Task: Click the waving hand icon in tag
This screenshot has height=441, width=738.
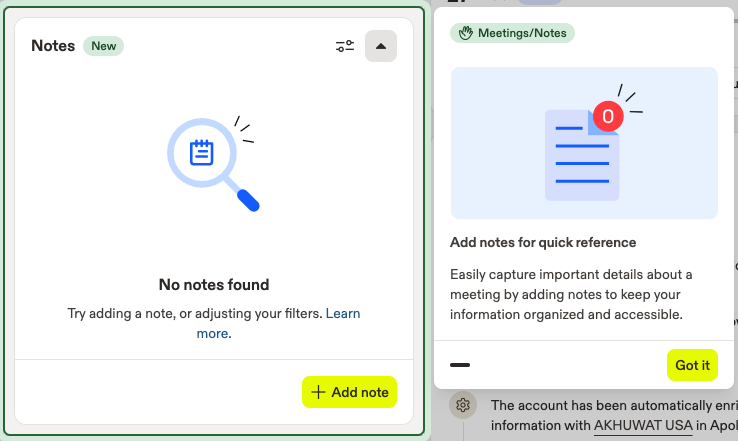Action: coord(465,33)
